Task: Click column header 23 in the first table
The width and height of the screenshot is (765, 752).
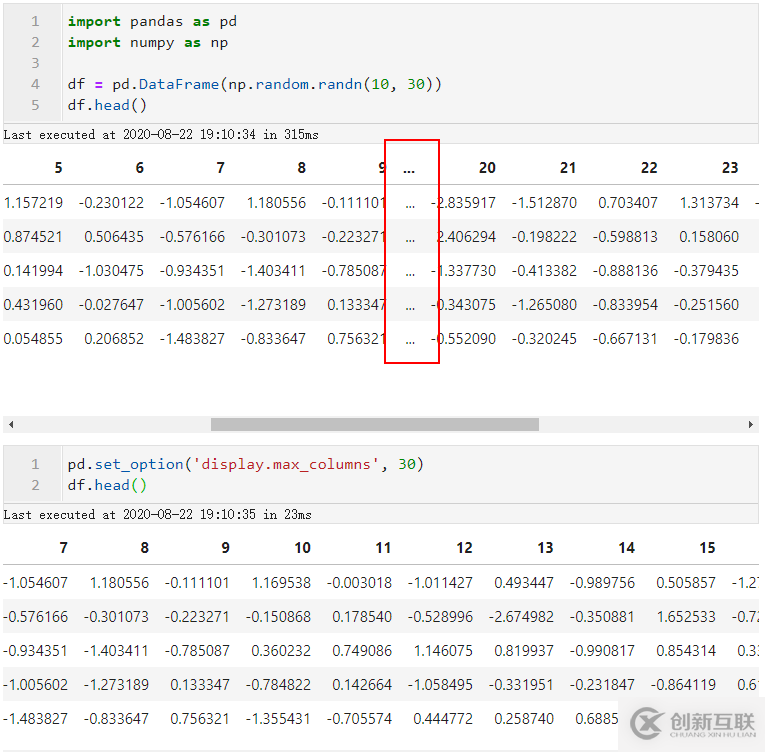Action: point(730,168)
